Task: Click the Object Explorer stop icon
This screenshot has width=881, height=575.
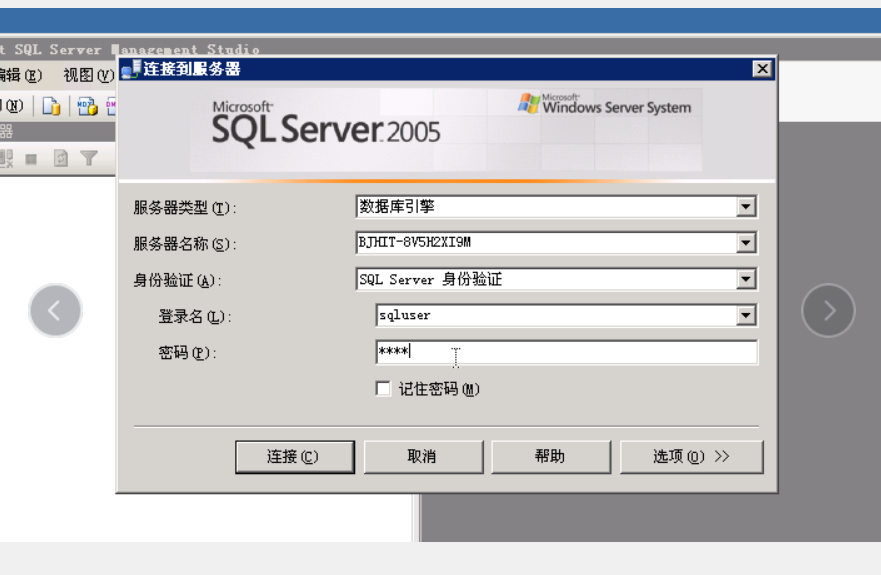Action: (x=31, y=159)
